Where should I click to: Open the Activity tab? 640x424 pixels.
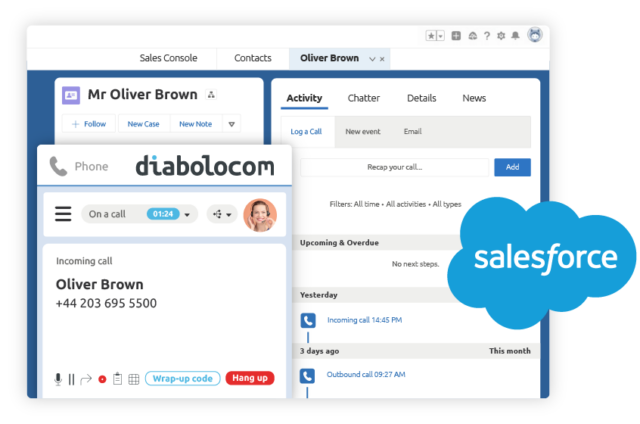pyautogui.click(x=304, y=98)
